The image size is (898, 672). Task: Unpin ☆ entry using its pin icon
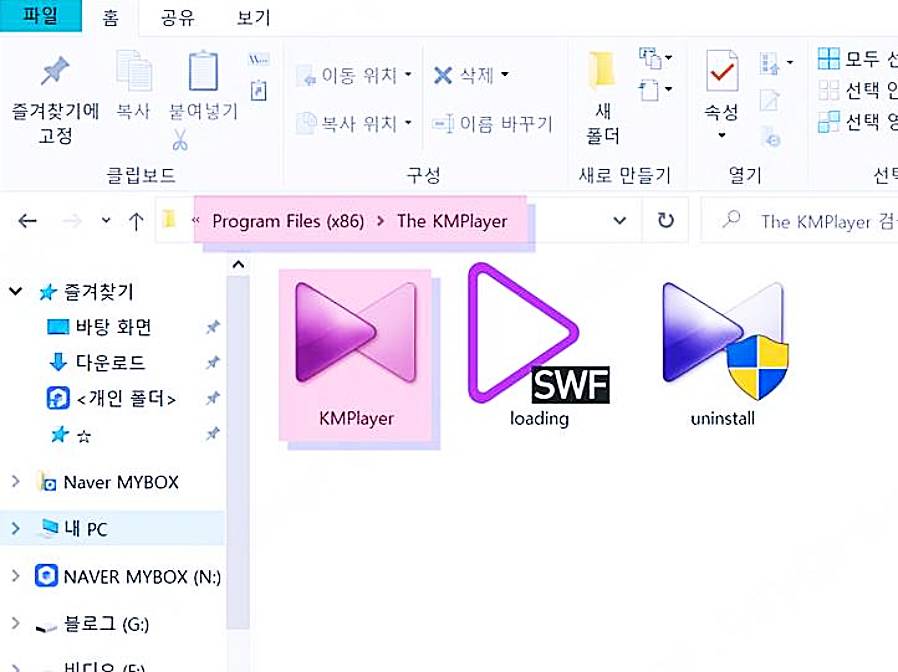[213, 434]
